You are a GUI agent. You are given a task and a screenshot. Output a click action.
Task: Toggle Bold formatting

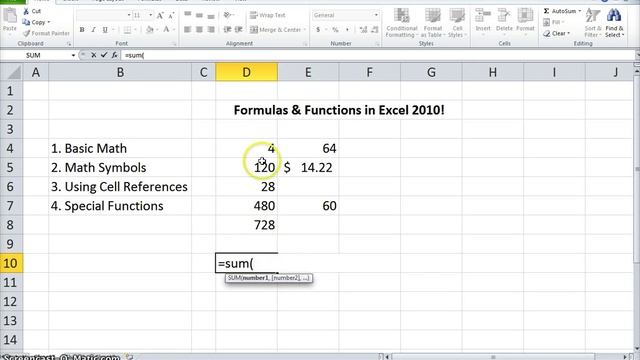tap(82, 30)
